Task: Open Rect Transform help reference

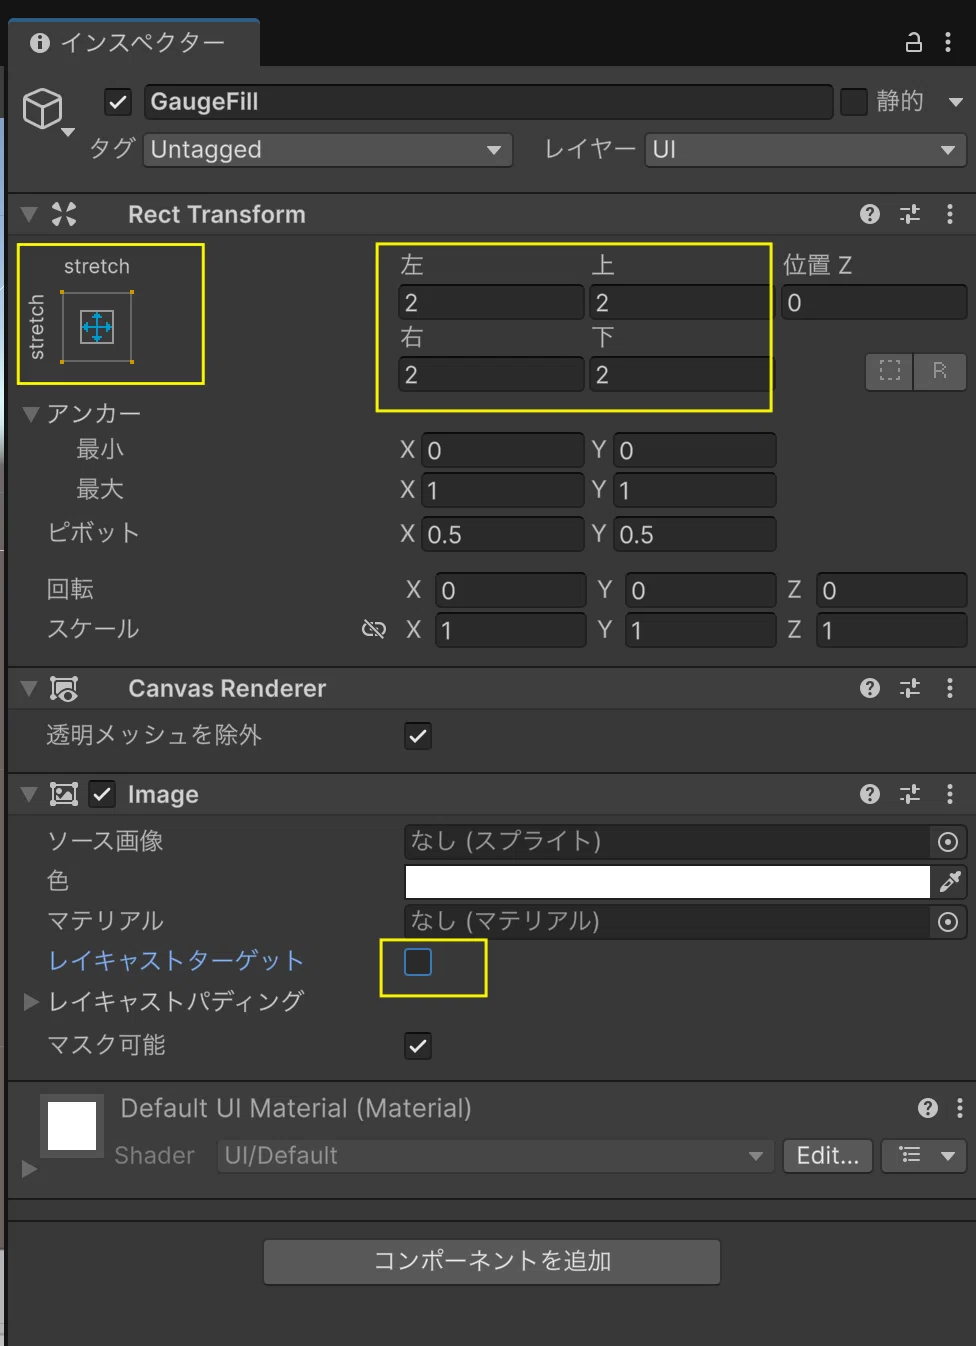Action: pyautogui.click(x=870, y=214)
